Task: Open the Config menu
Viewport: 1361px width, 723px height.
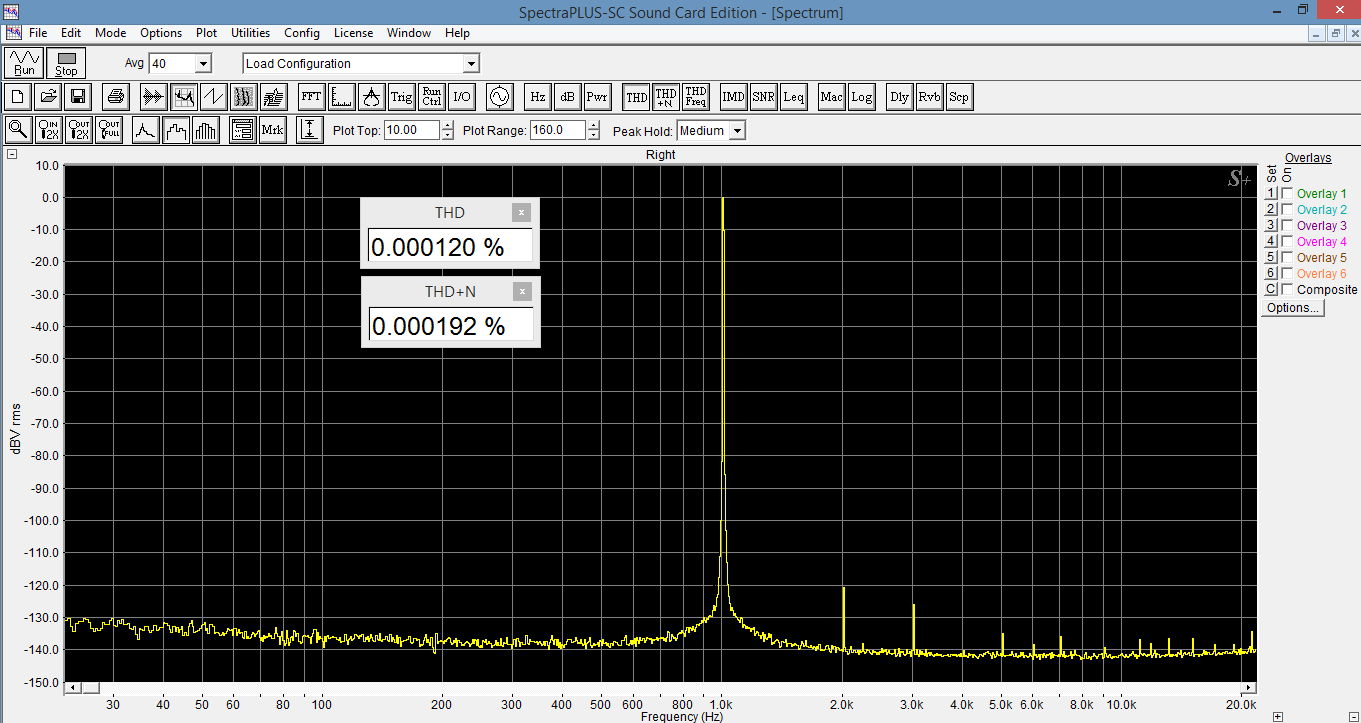Action: [302, 33]
